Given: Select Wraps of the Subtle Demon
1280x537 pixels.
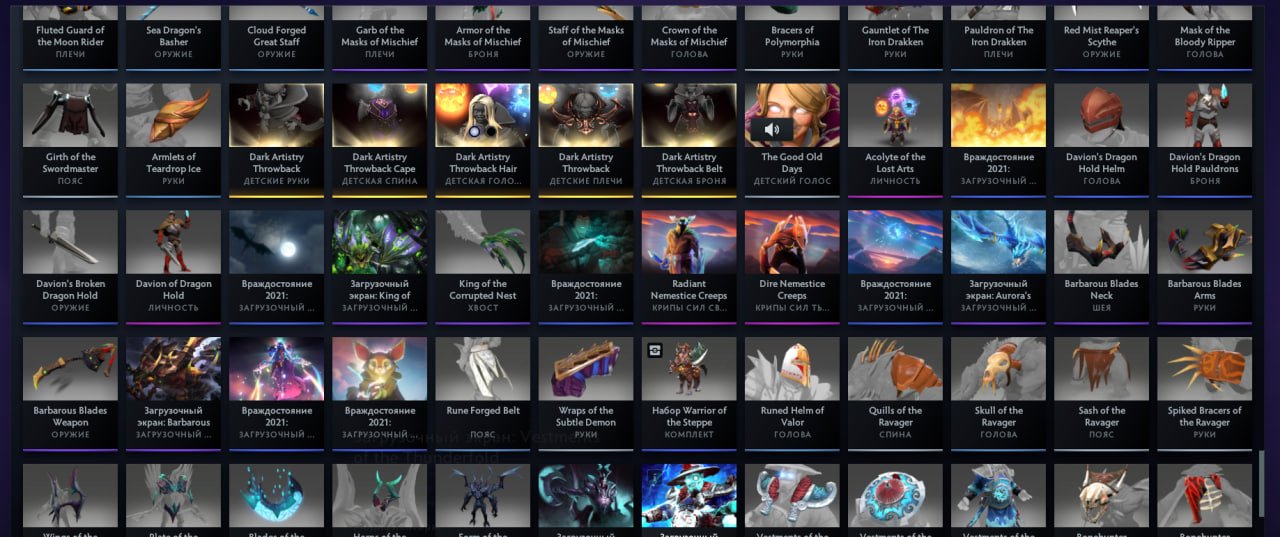Looking at the screenshot, I should (x=586, y=393).
